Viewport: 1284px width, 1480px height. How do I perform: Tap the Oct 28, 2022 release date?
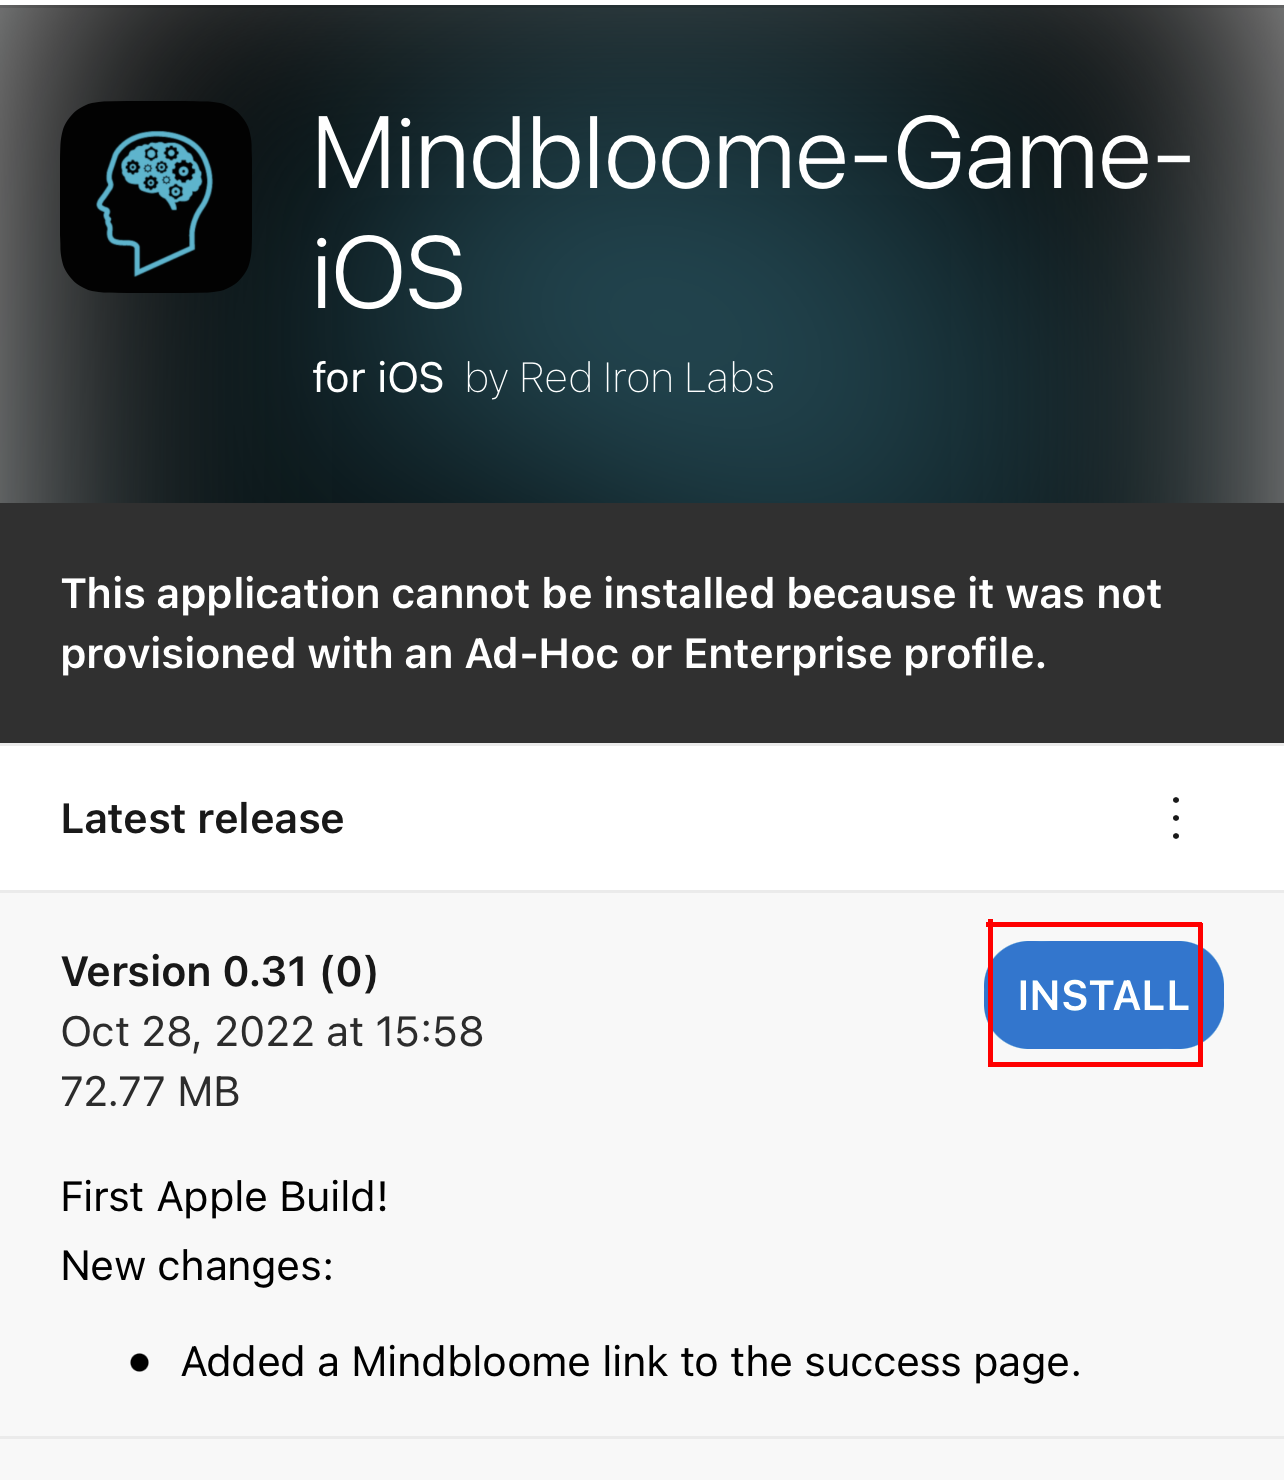(272, 1031)
